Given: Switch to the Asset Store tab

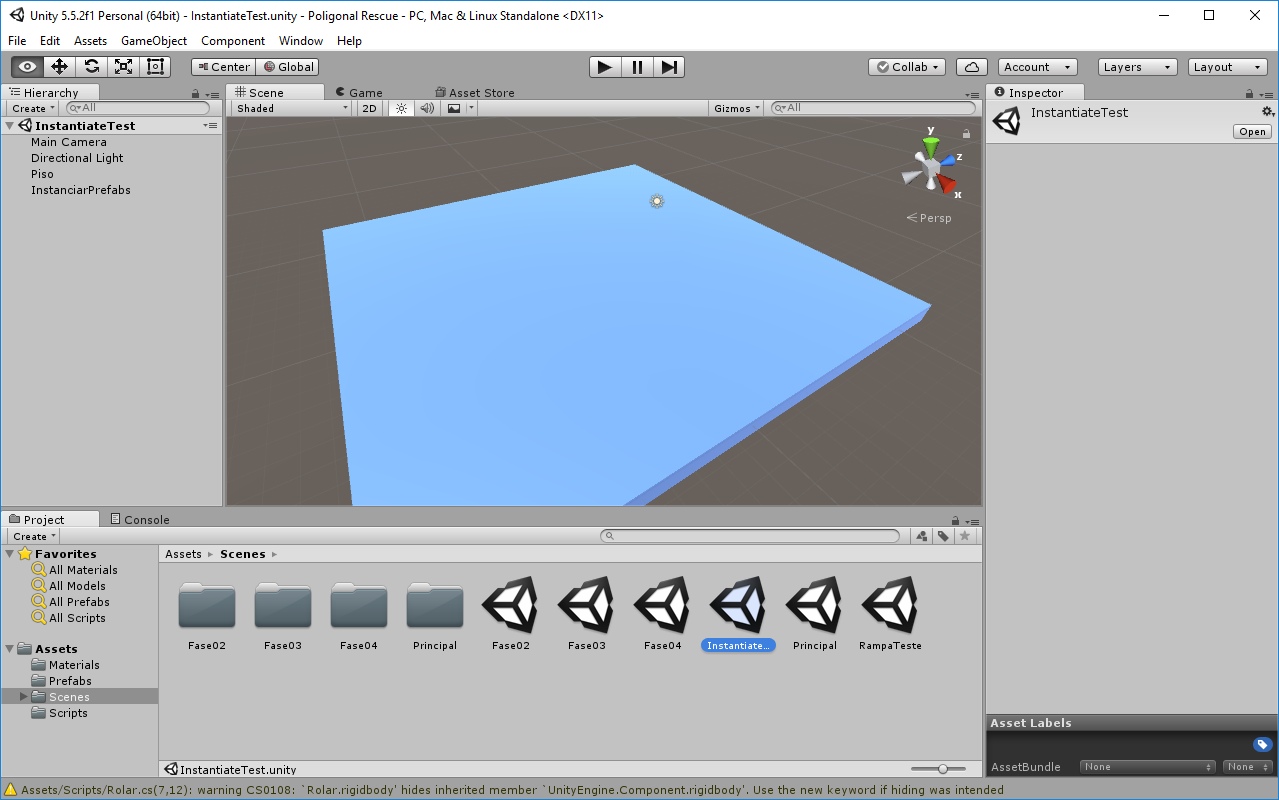Looking at the screenshot, I should coord(475,93).
